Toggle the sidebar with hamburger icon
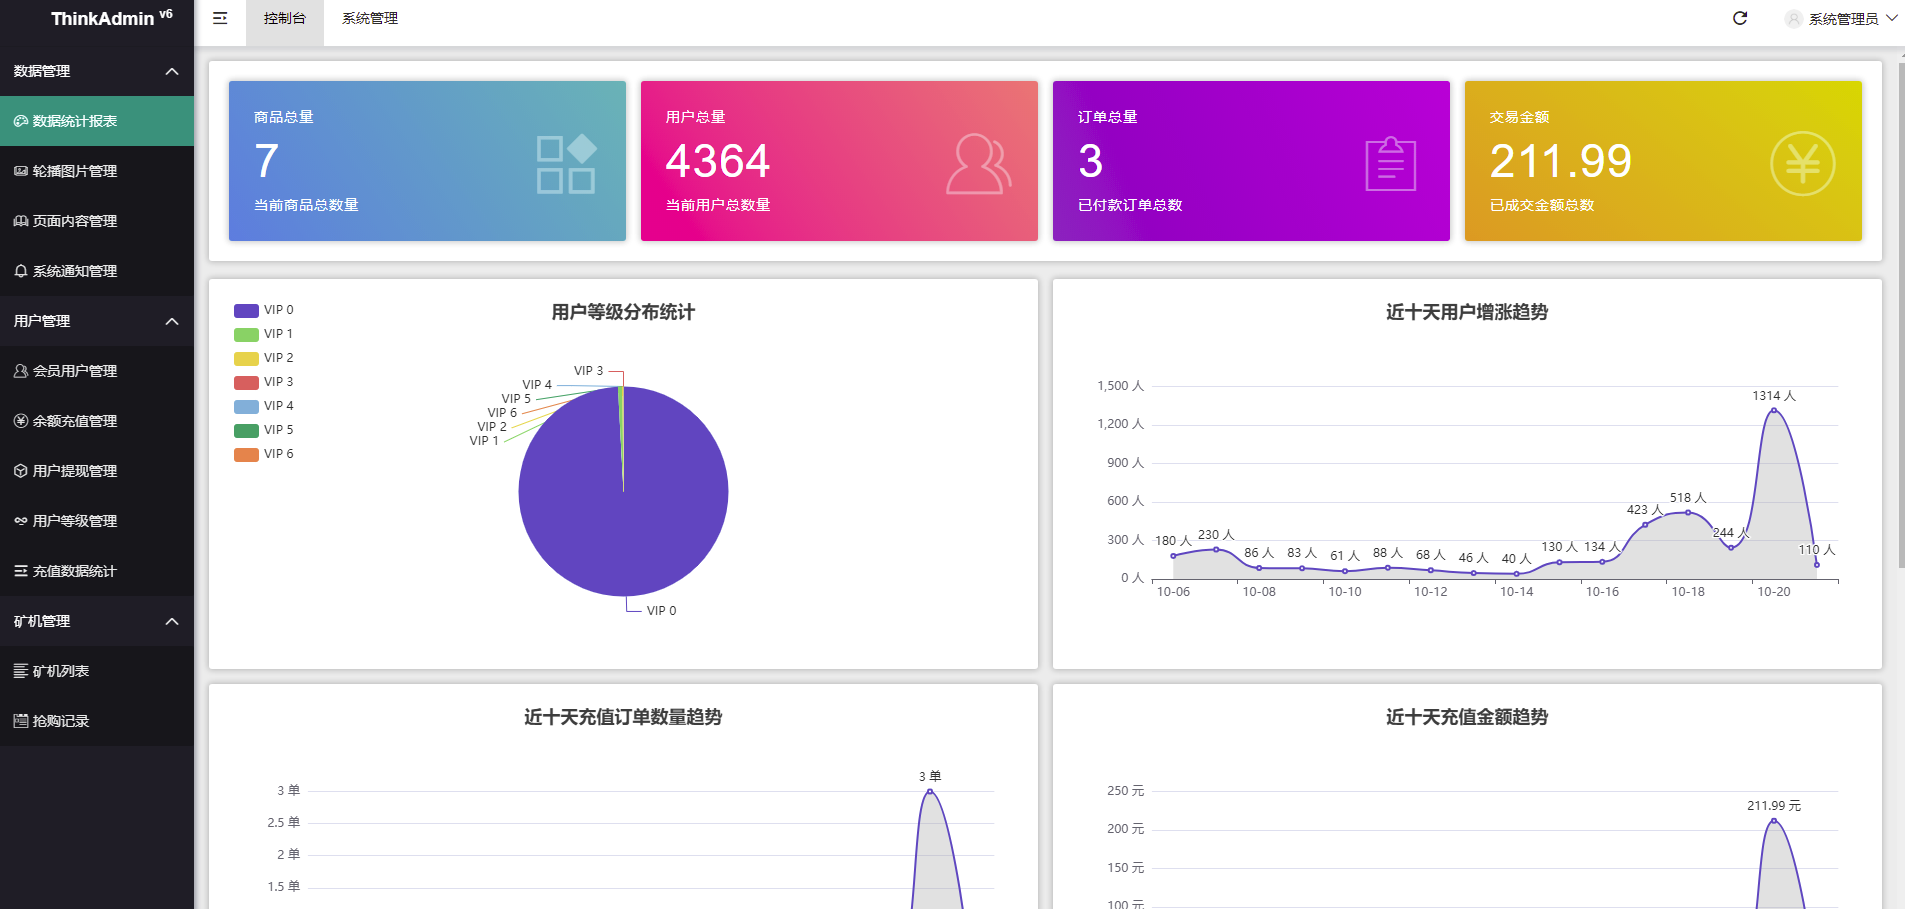Screen dimensions: 1905x909 (x=220, y=18)
